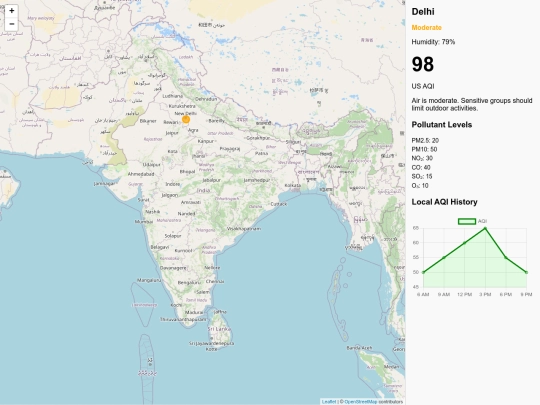
Task: Click Indore label on the map
Action: [173, 184]
